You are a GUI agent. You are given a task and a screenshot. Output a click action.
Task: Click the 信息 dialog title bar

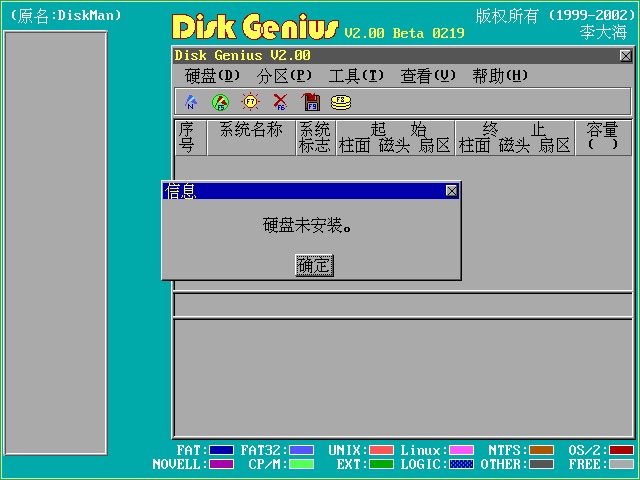point(300,190)
